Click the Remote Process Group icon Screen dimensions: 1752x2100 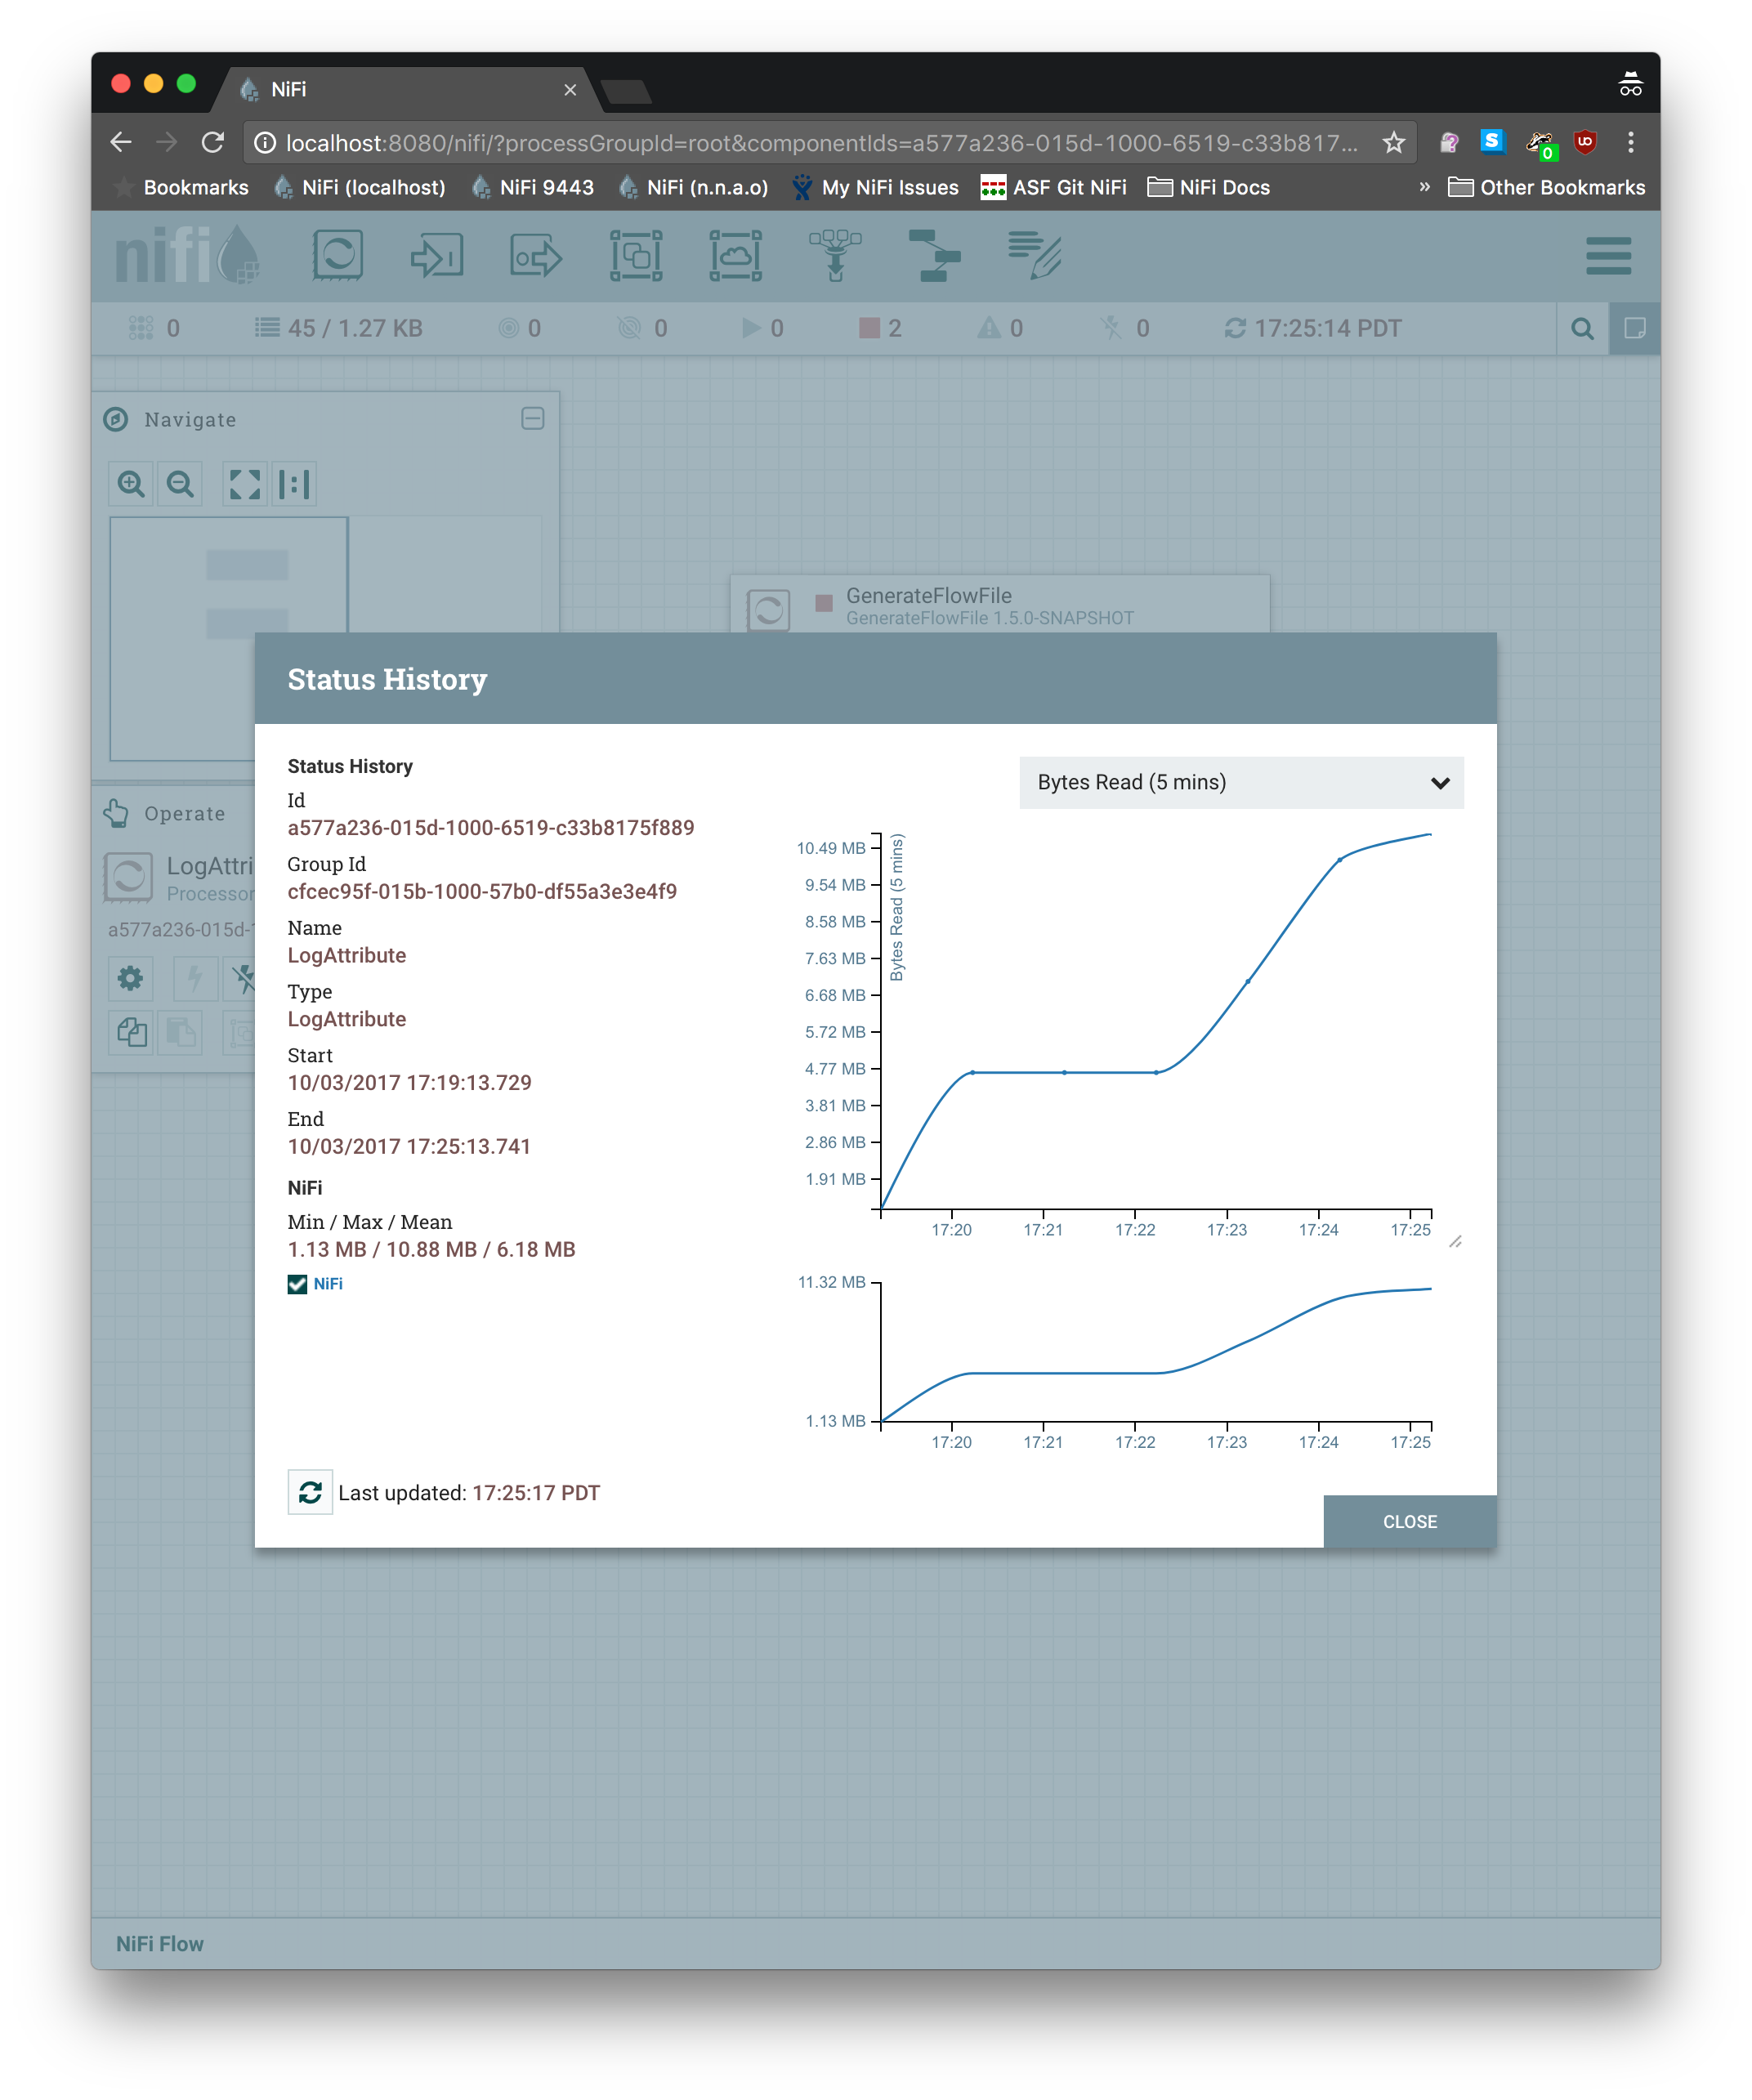pos(735,256)
